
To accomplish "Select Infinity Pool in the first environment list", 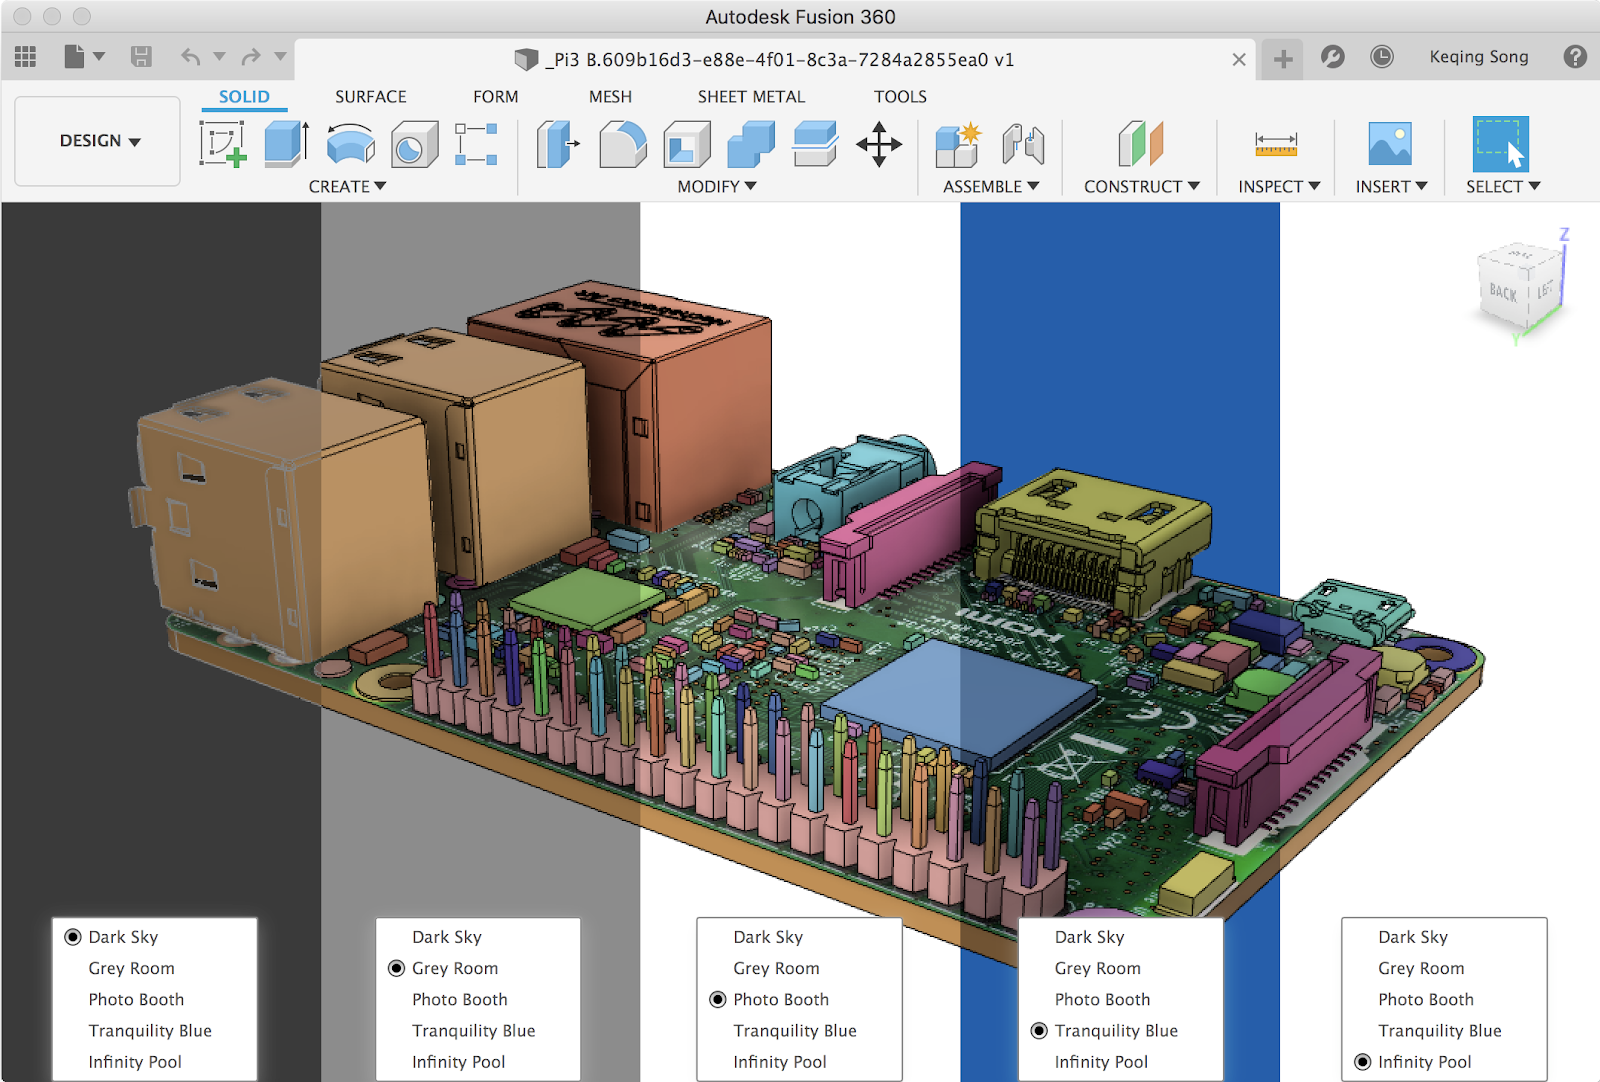I will pos(135,1062).
